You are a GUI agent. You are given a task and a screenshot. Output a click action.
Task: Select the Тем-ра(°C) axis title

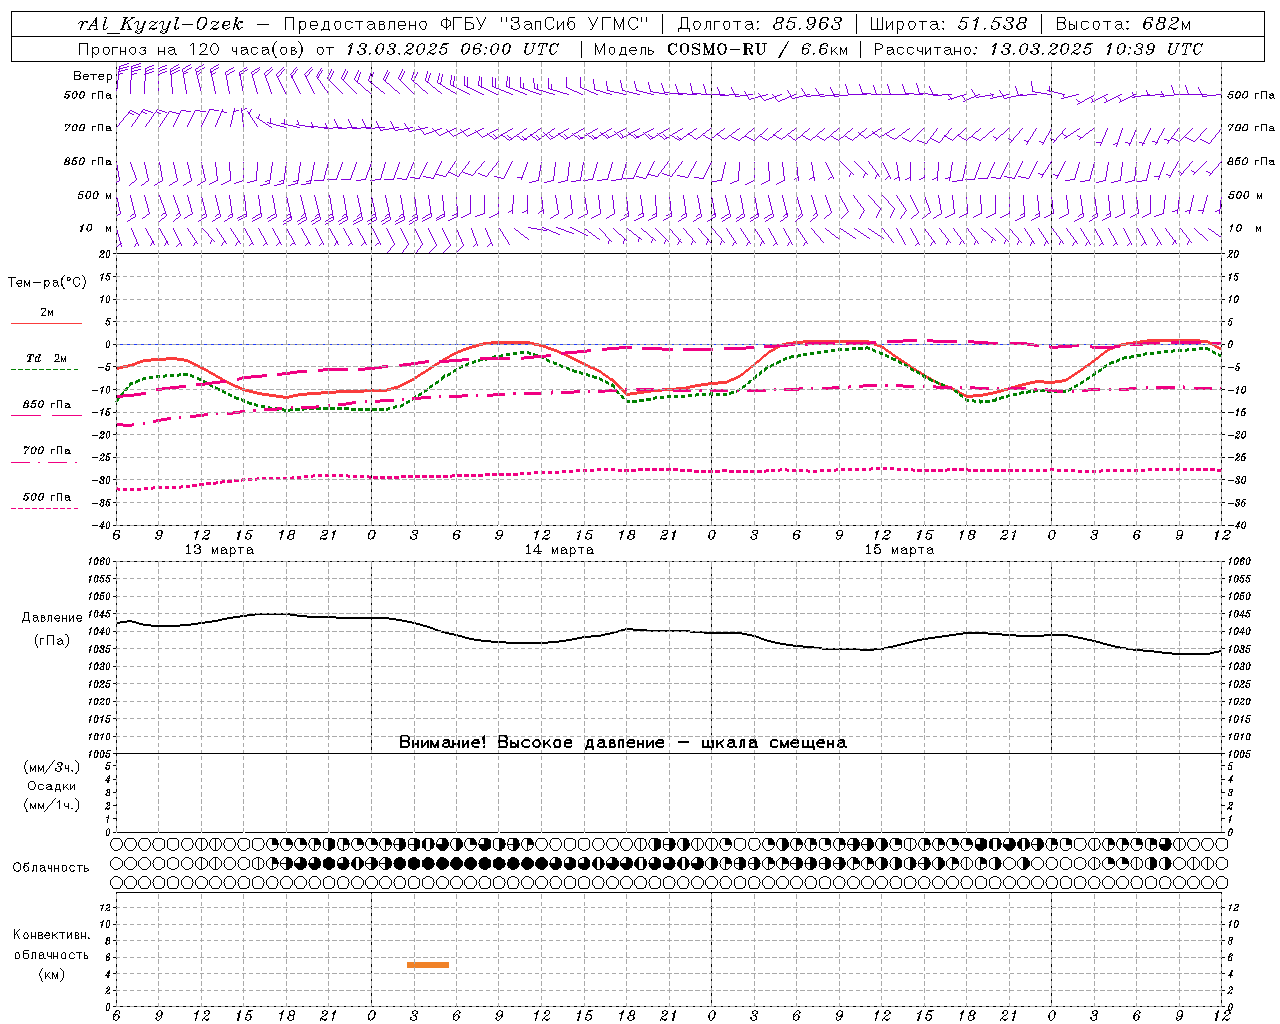coord(47,283)
